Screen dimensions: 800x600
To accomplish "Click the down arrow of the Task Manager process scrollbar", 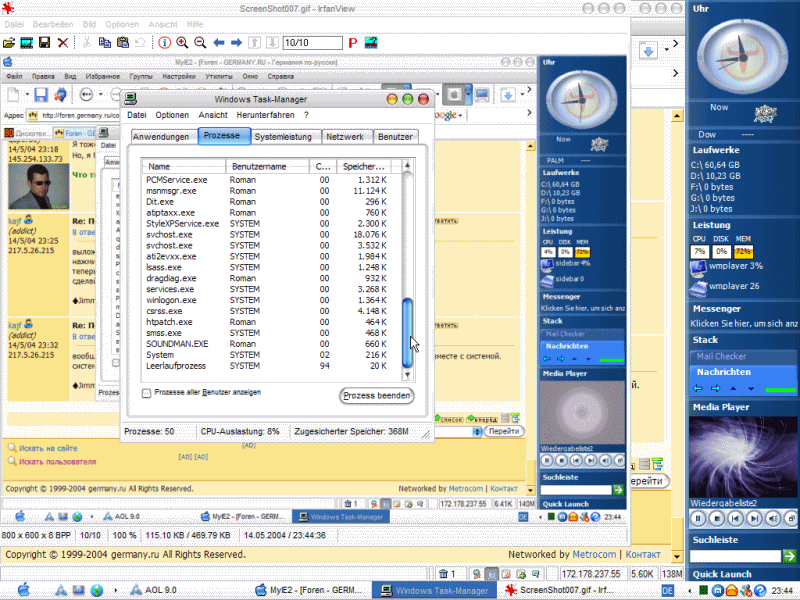I will point(407,375).
